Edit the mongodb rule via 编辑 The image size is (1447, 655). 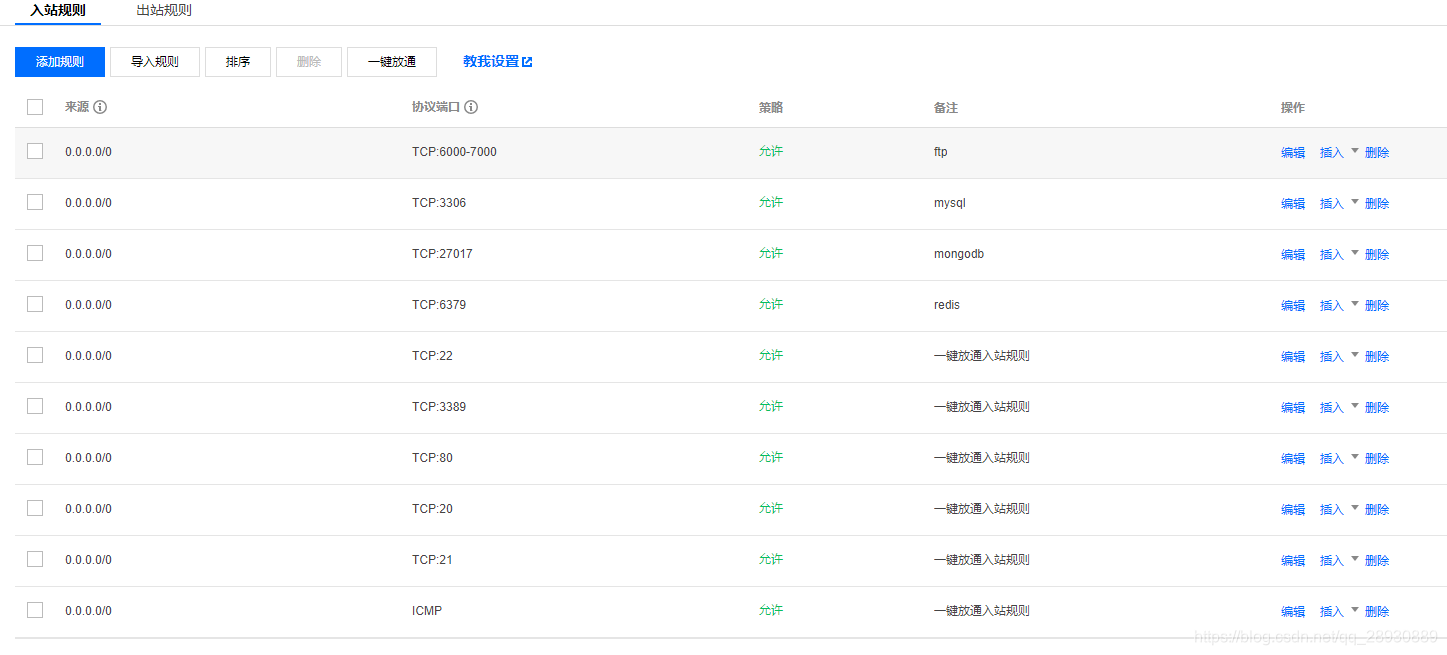click(x=1293, y=255)
